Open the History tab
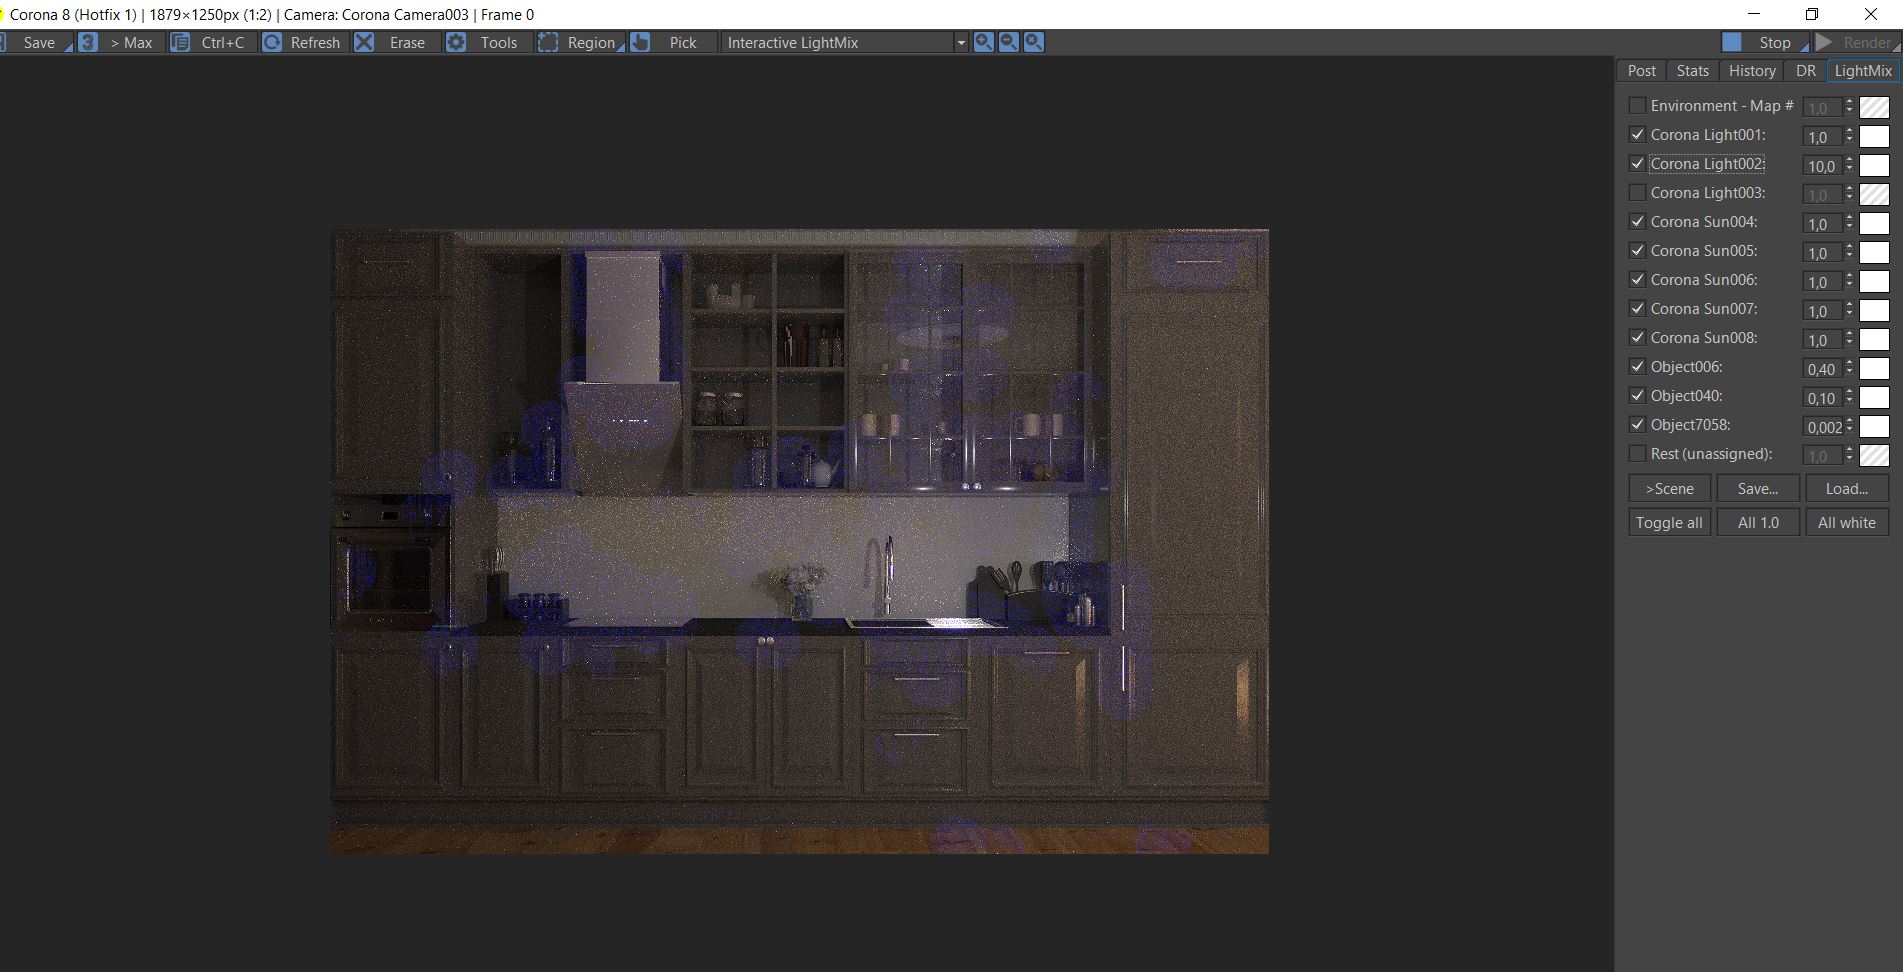This screenshot has width=1903, height=972. 1751,71
